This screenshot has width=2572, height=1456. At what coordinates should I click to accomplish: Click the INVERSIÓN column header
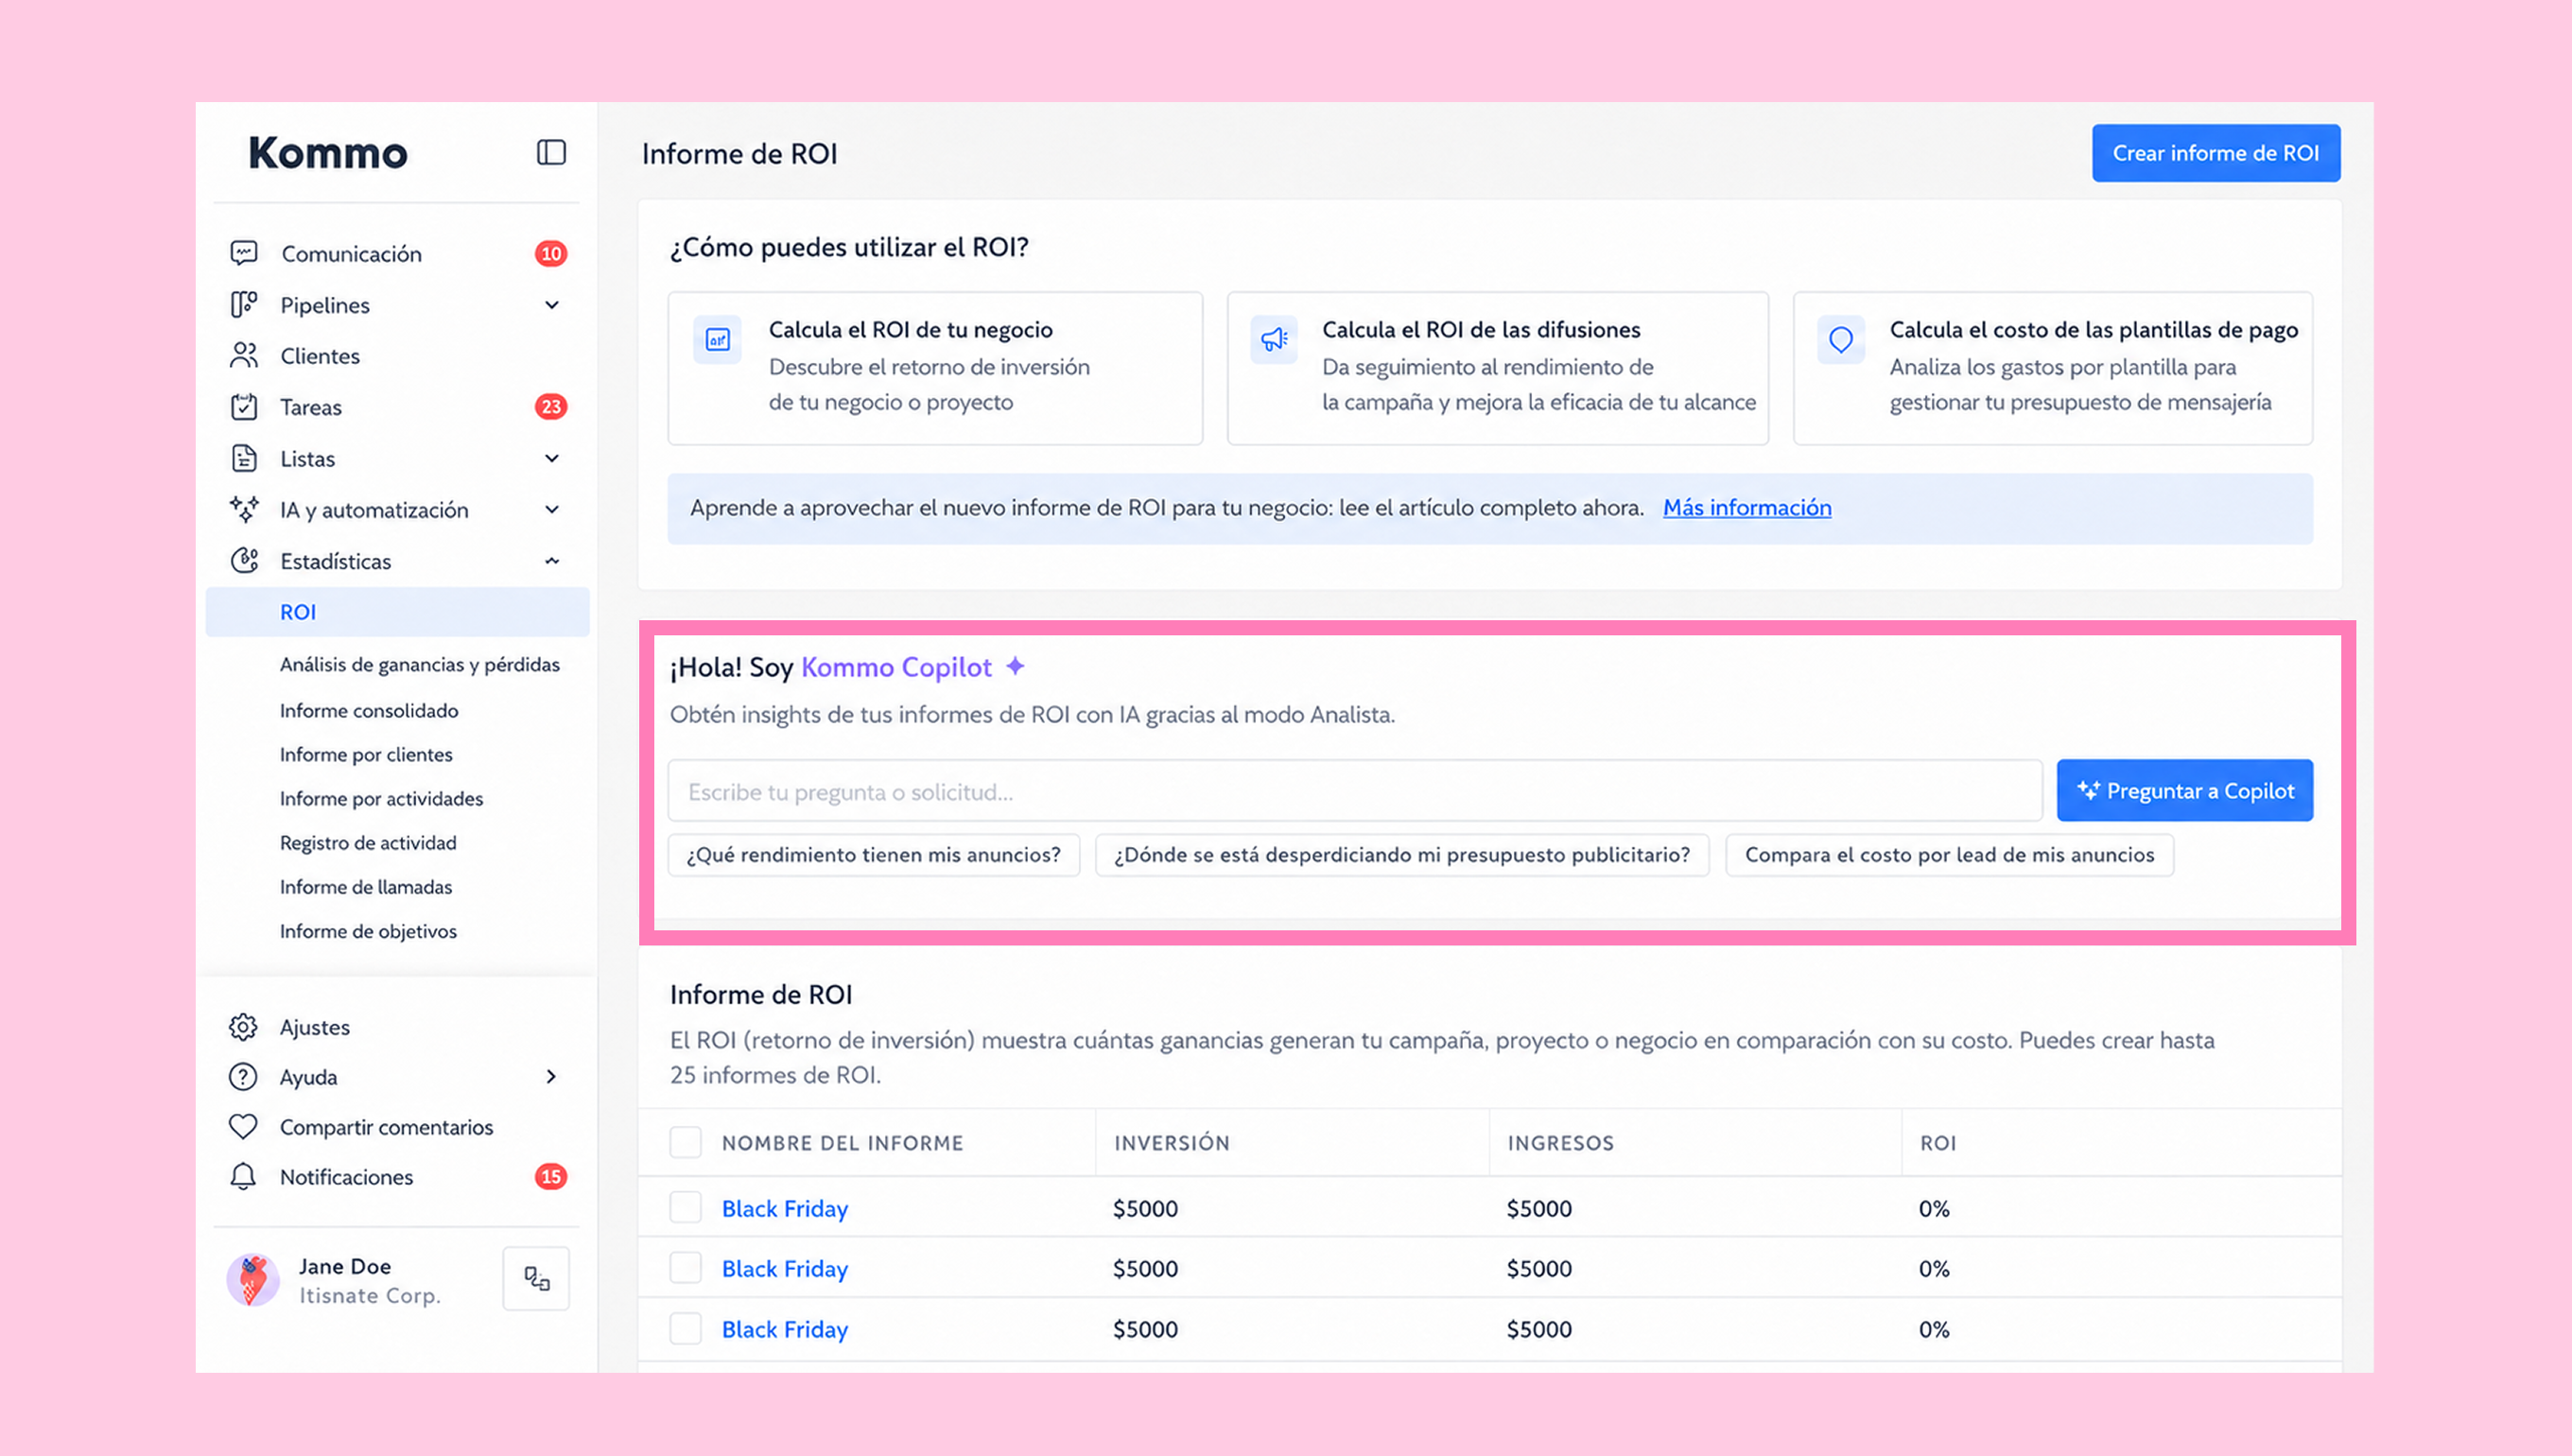[1171, 1143]
